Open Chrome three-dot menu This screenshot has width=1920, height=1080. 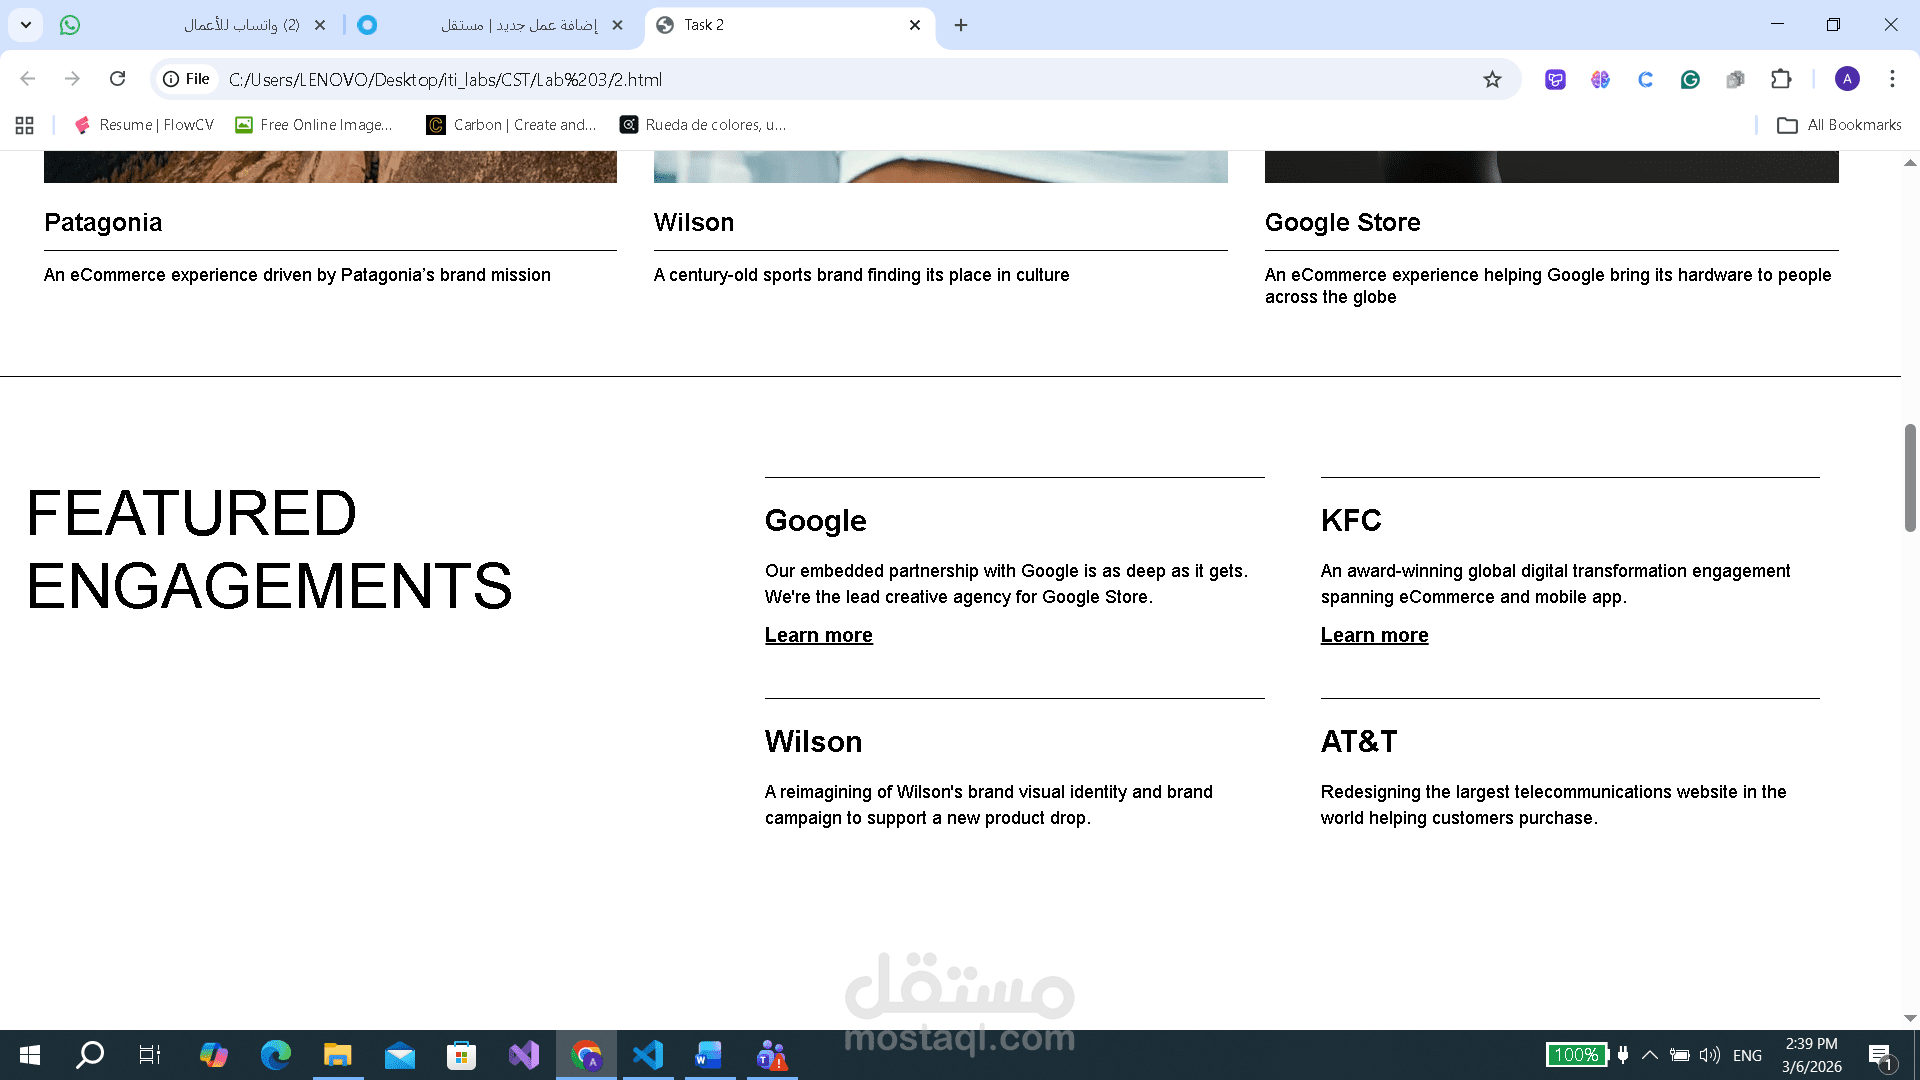click(x=1892, y=79)
